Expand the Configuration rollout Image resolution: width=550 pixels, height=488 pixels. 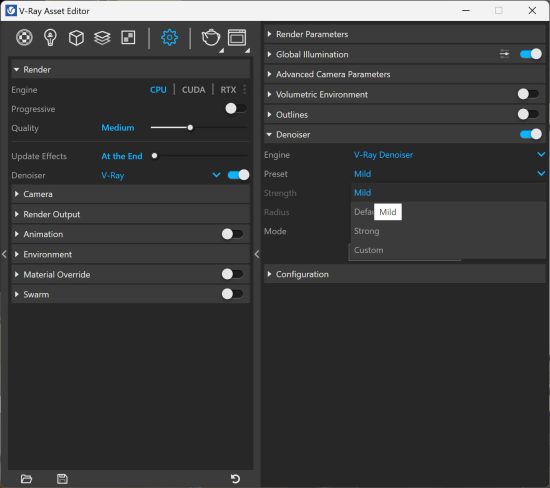tap(404, 274)
